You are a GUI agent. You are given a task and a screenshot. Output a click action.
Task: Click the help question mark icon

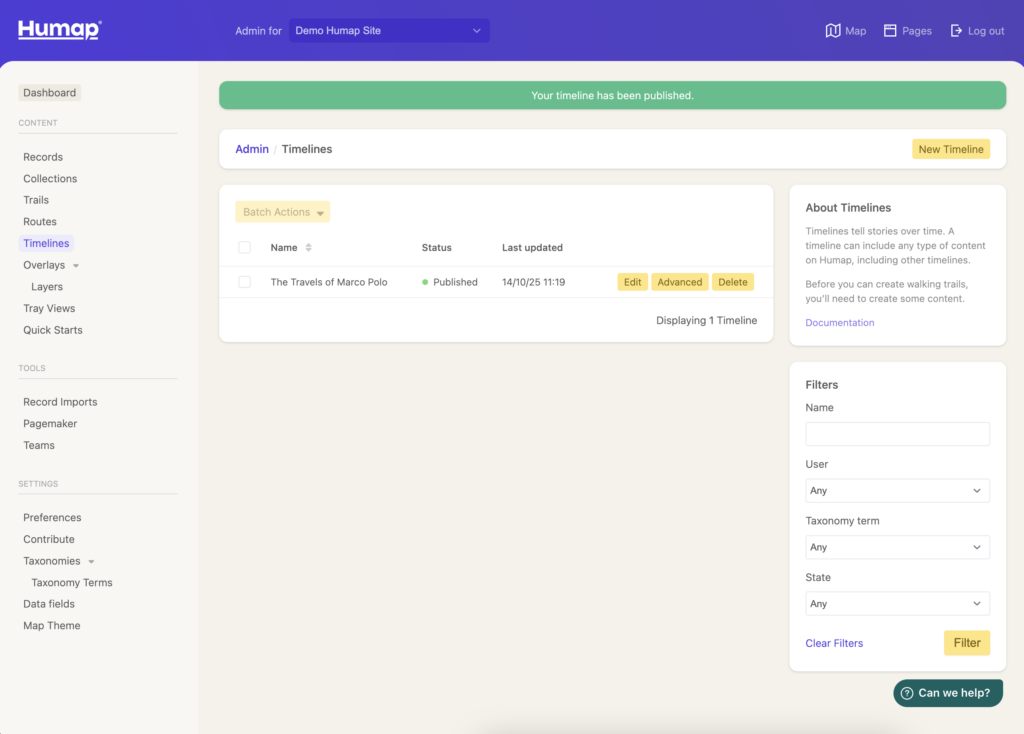click(x=907, y=693)
